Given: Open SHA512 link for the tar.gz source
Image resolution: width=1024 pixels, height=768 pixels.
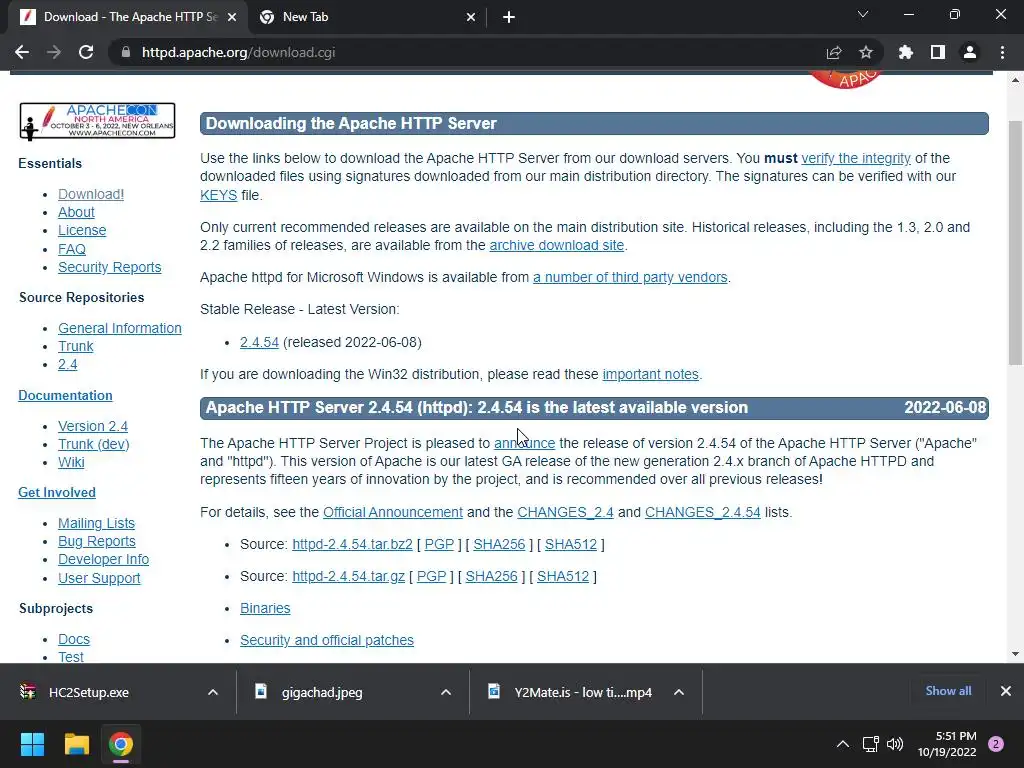Looking at the screenshot, I should (x=563, y=576).
